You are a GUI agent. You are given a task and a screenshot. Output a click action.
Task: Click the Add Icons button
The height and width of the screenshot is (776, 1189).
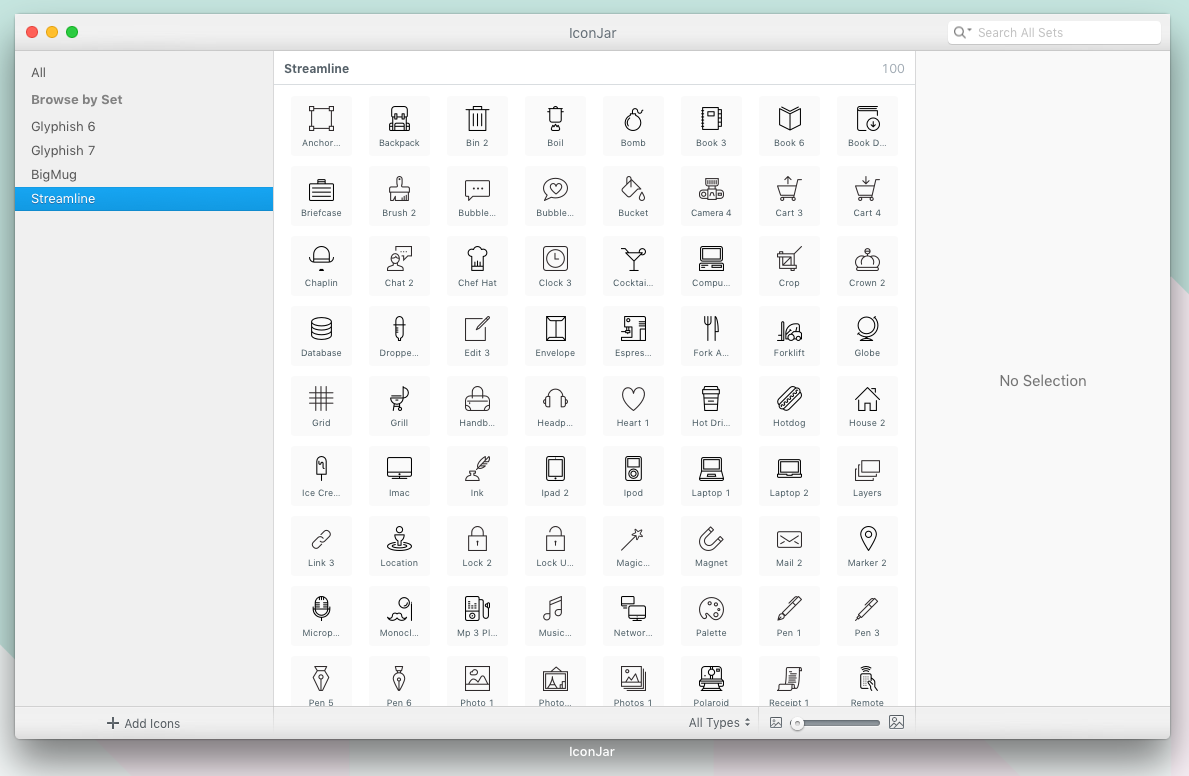pos(143,723)
